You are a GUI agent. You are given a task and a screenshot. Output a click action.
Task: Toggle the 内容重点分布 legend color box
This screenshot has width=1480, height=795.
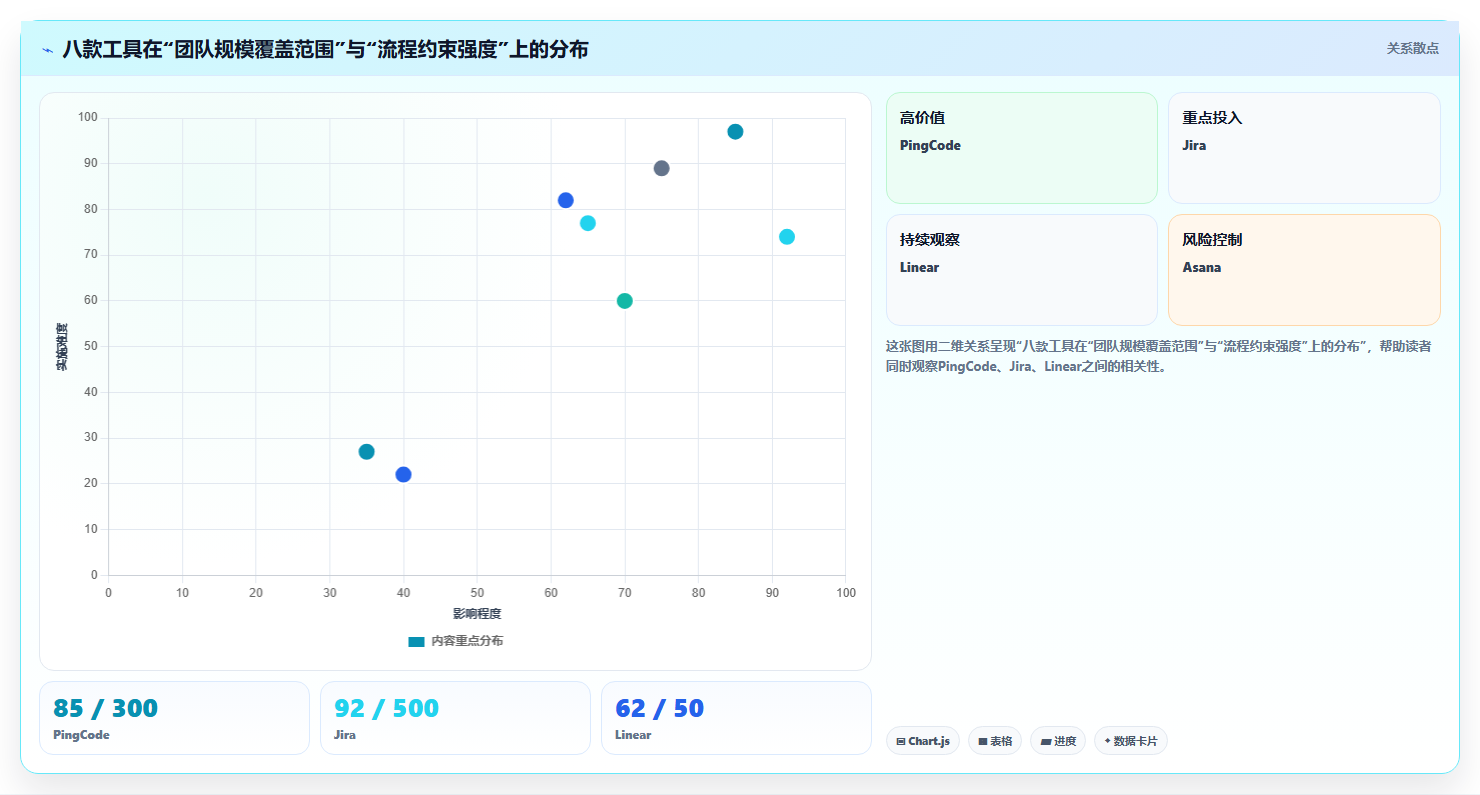pos(416,641)
